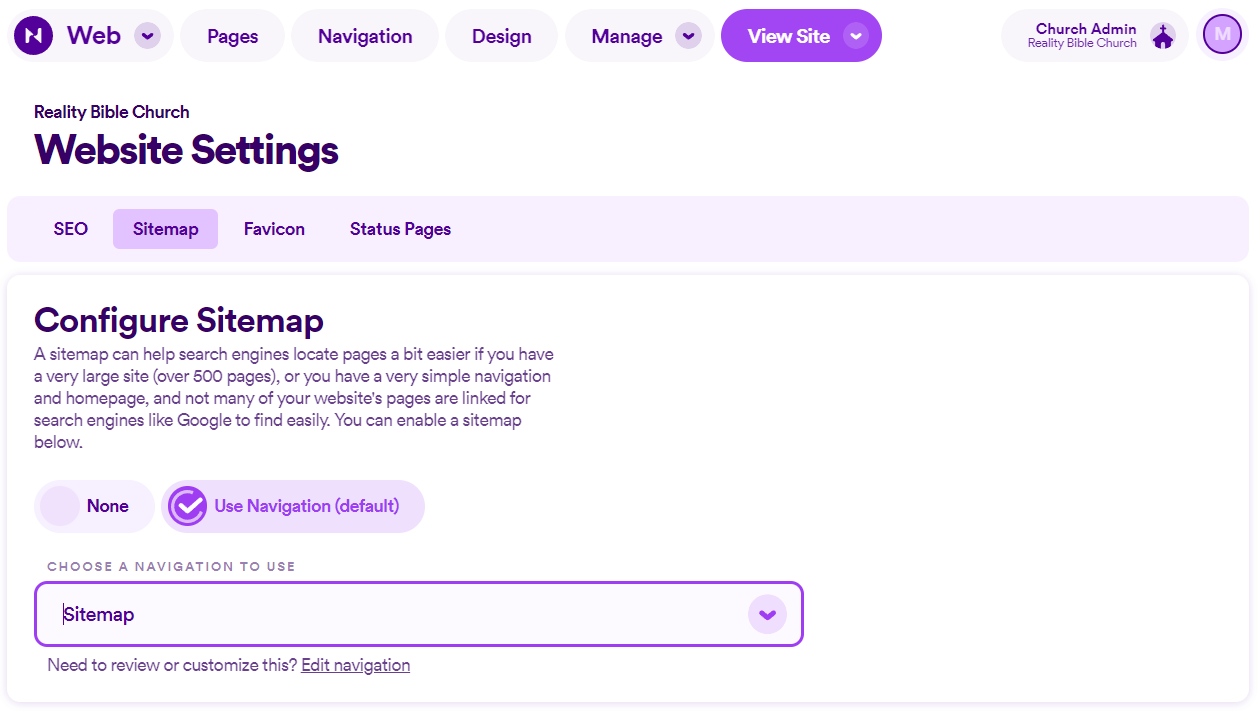Expand the Manage menu

coord(640,35)
